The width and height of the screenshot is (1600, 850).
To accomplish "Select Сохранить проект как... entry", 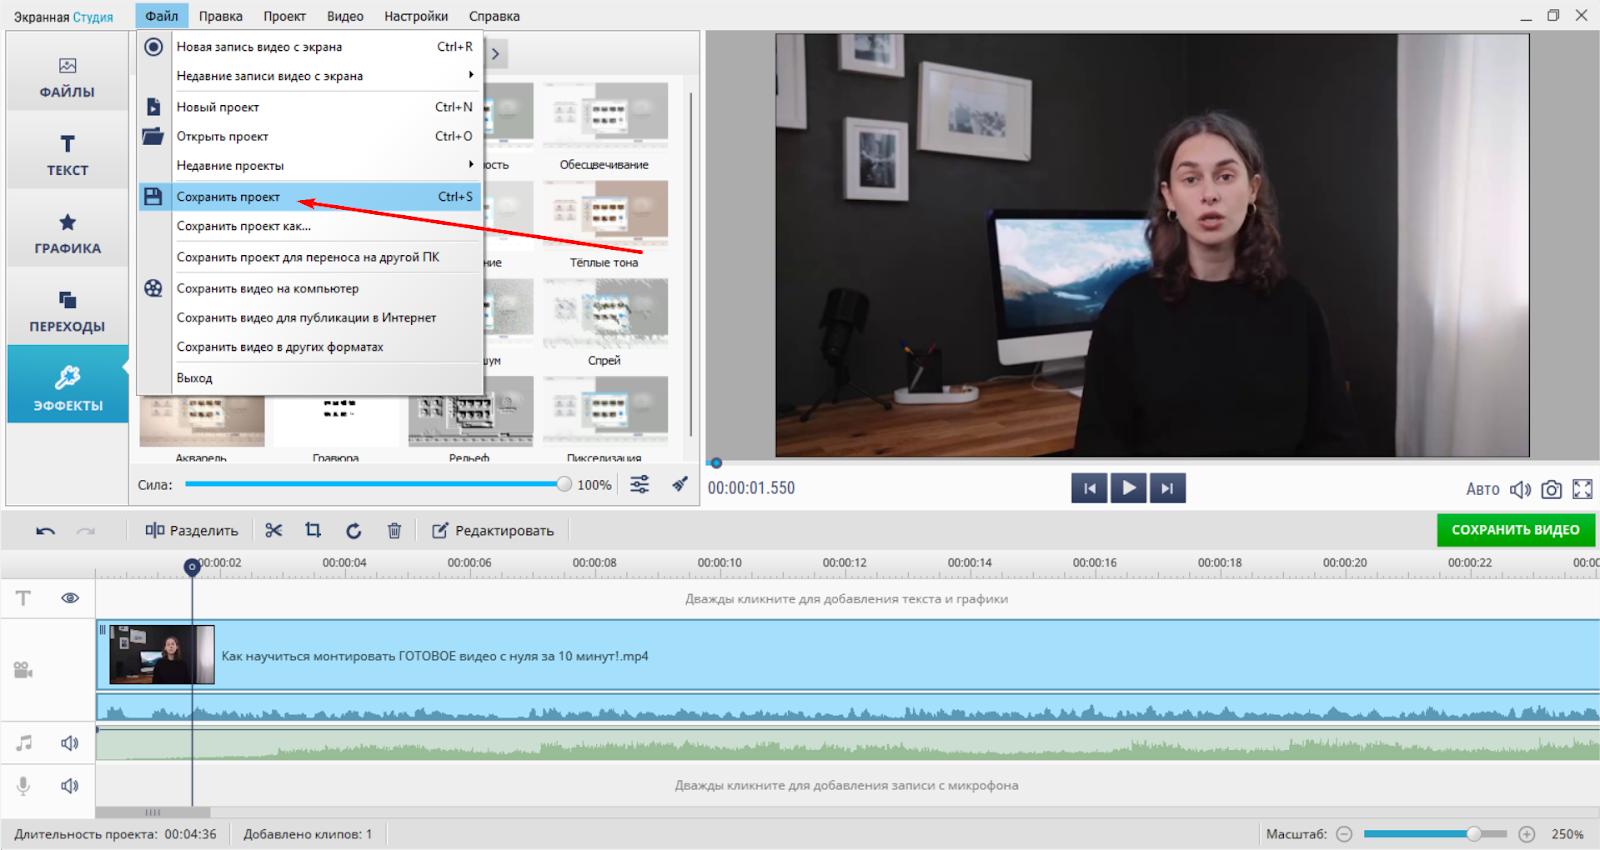I will coord(310,226).
